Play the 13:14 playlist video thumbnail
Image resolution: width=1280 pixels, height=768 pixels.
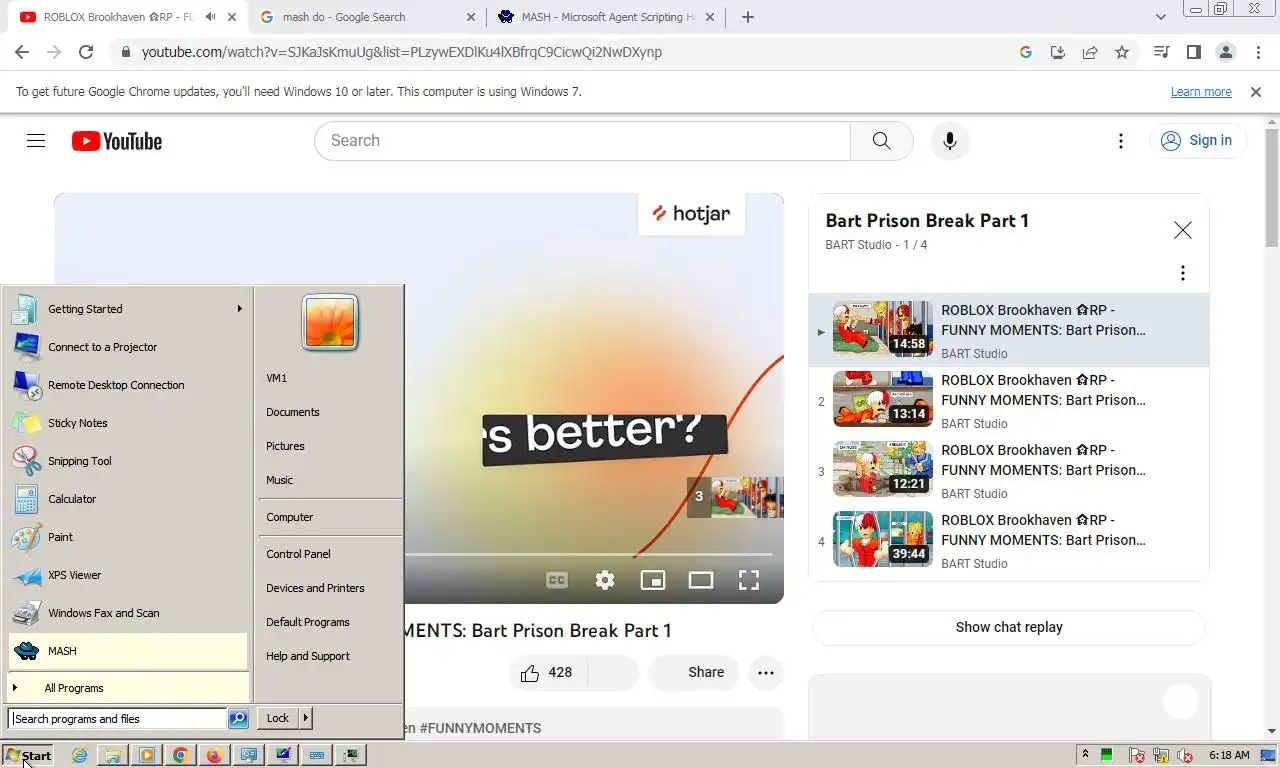(x=883, y=399)
